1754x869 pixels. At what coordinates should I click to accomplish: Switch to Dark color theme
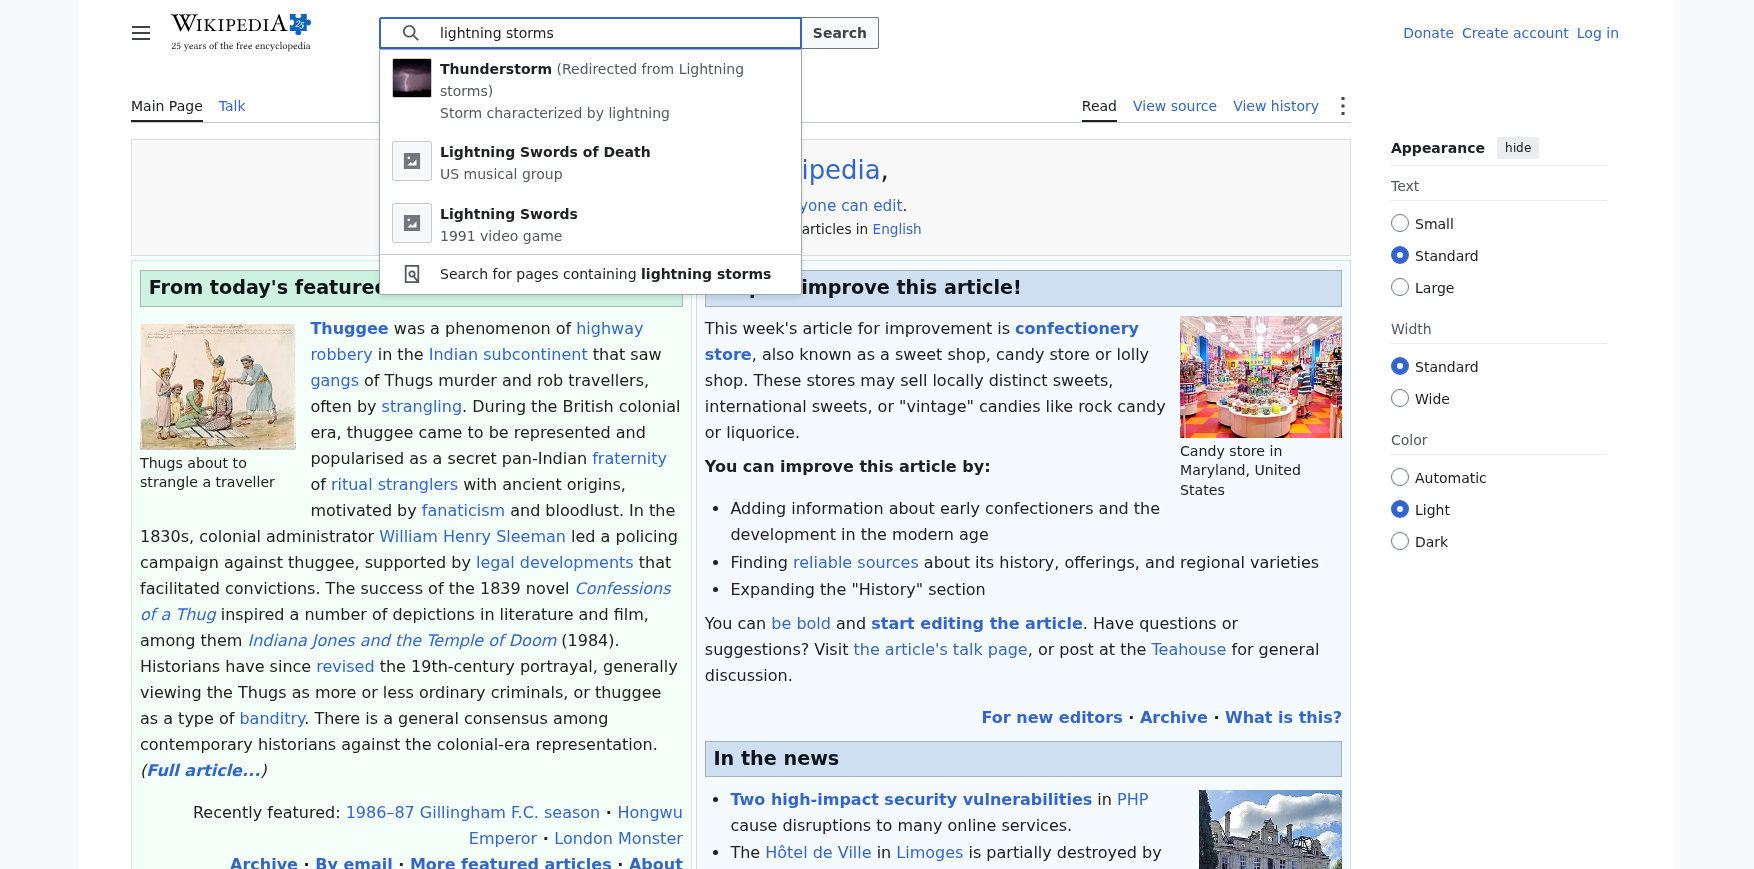click(x=1400, y=542)
